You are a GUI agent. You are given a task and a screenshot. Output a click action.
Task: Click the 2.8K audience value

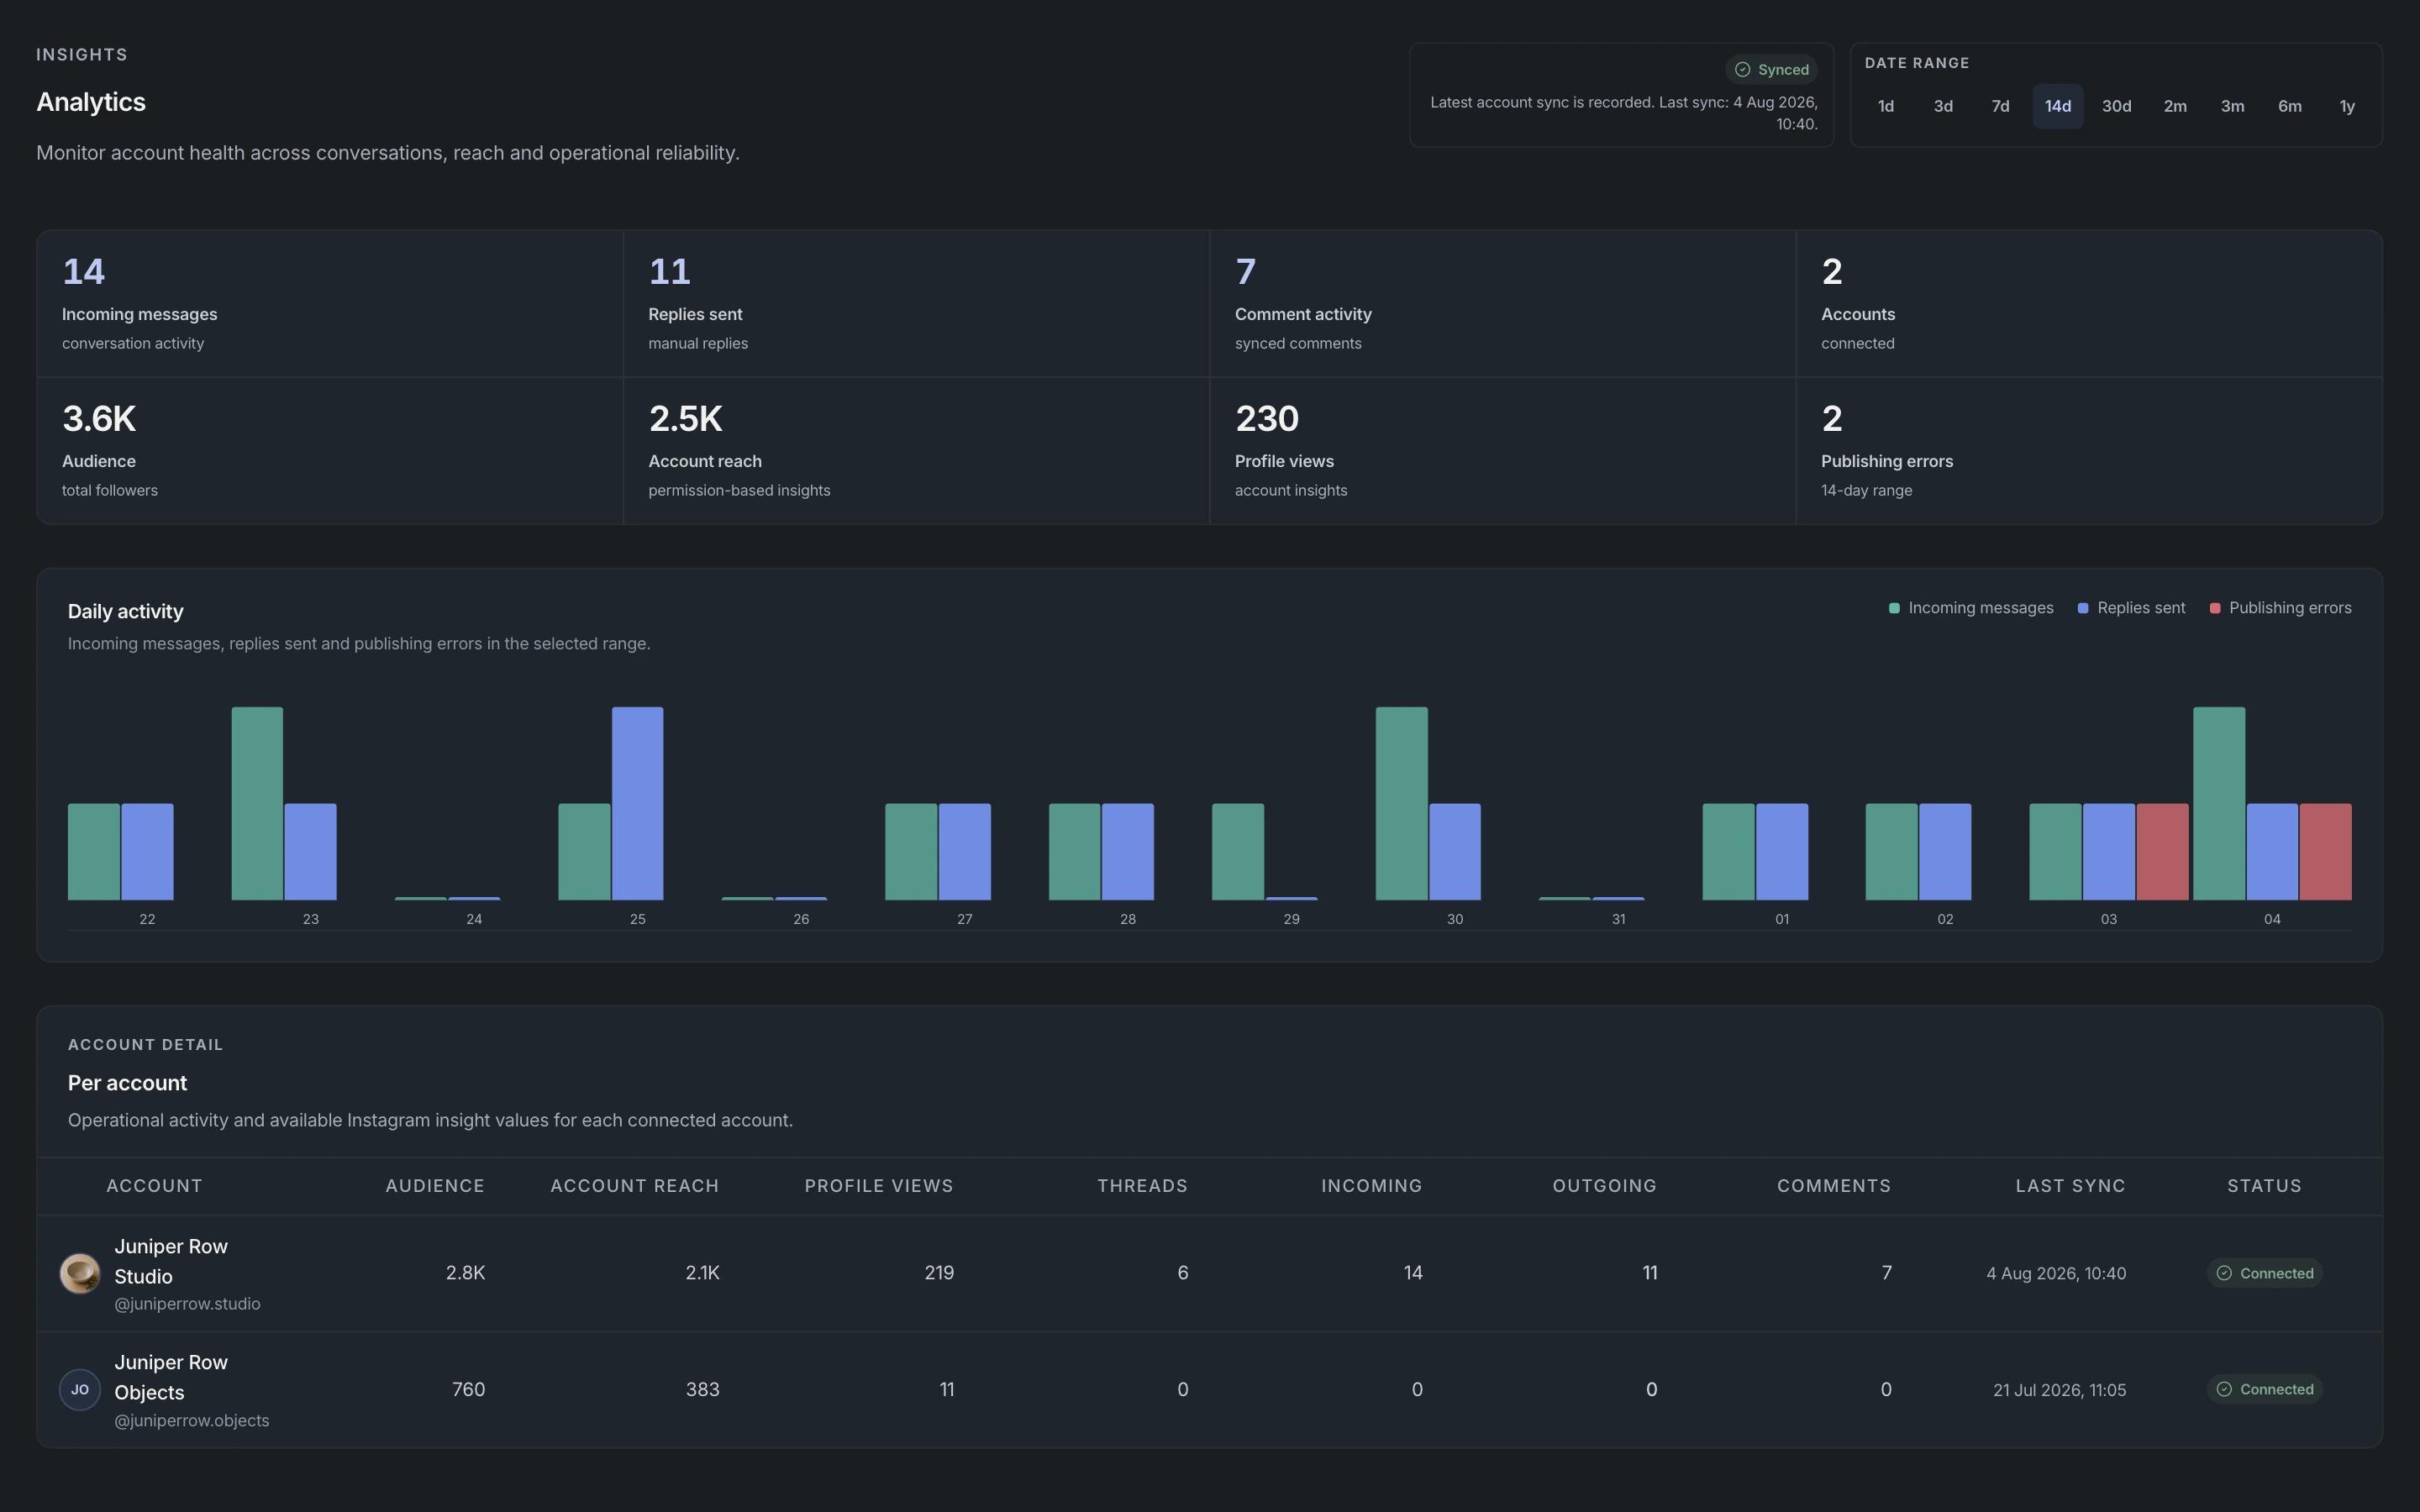coord(465,1273)
